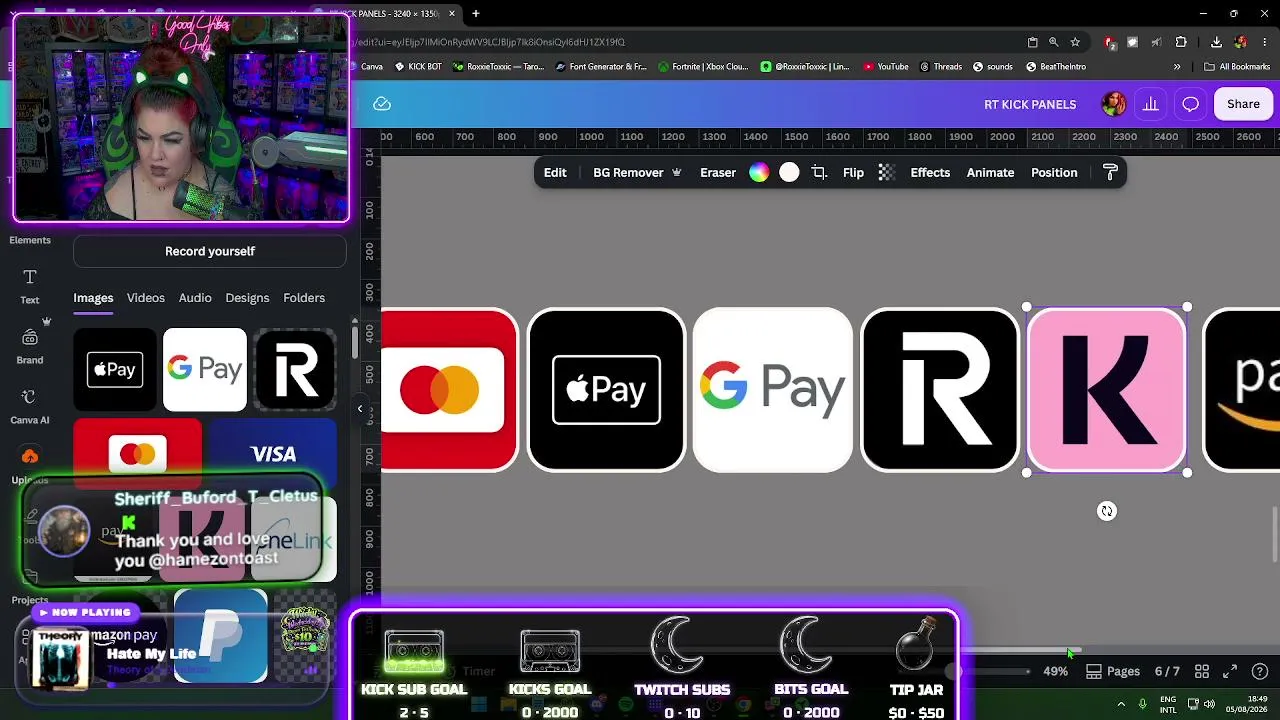This screenshot has height=720, width=1280.
Task: Open the grid view icon
Action: tap(1202, 671)
